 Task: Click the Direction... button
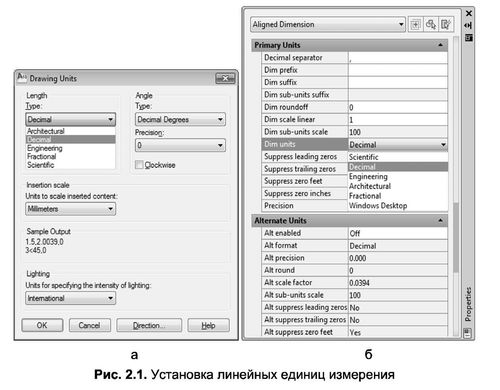pos(149,325)
